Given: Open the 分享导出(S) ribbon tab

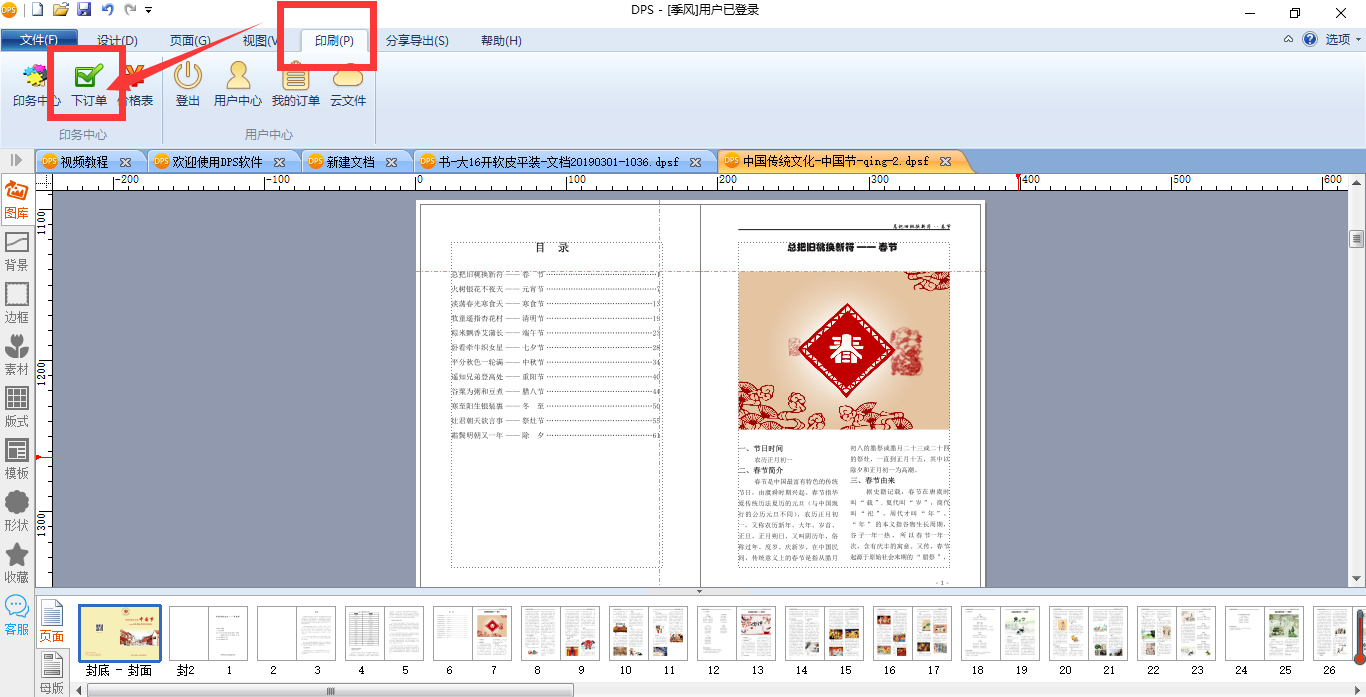Looking at the screenshot, I should pyautogui.click(x=417, y=41).
